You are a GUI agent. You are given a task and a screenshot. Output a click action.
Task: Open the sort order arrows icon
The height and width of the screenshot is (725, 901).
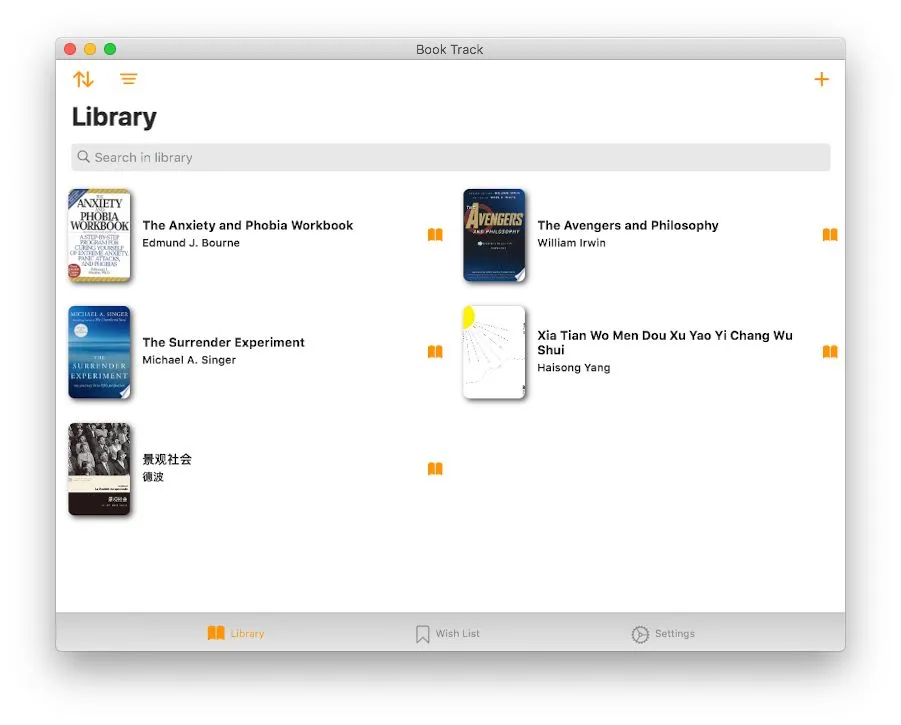(x=83, y=79)
